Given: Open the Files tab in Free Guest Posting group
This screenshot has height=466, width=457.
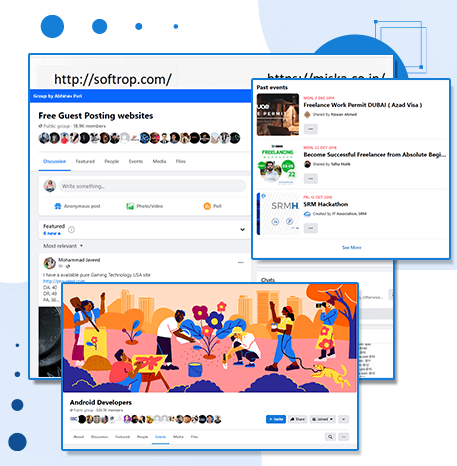Looking at the screenshot, I should [181, 161].
